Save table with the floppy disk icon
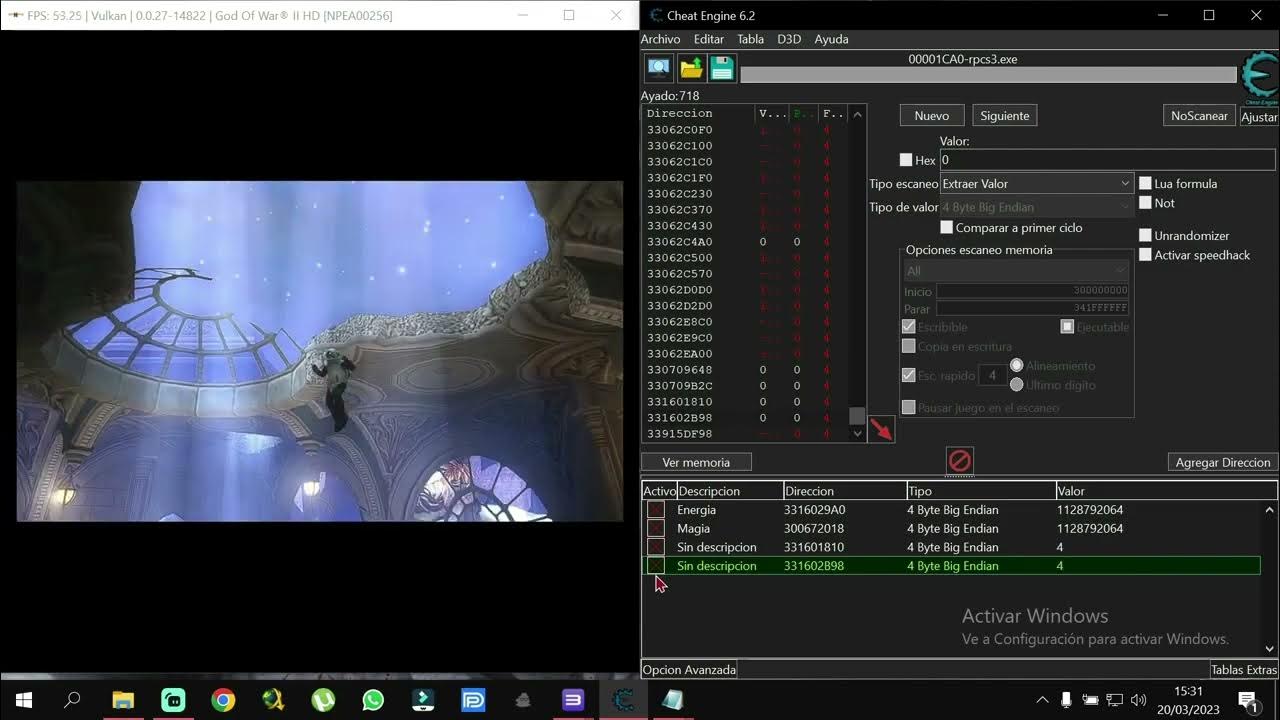The image size is (1280, 720). pos(722,68)
